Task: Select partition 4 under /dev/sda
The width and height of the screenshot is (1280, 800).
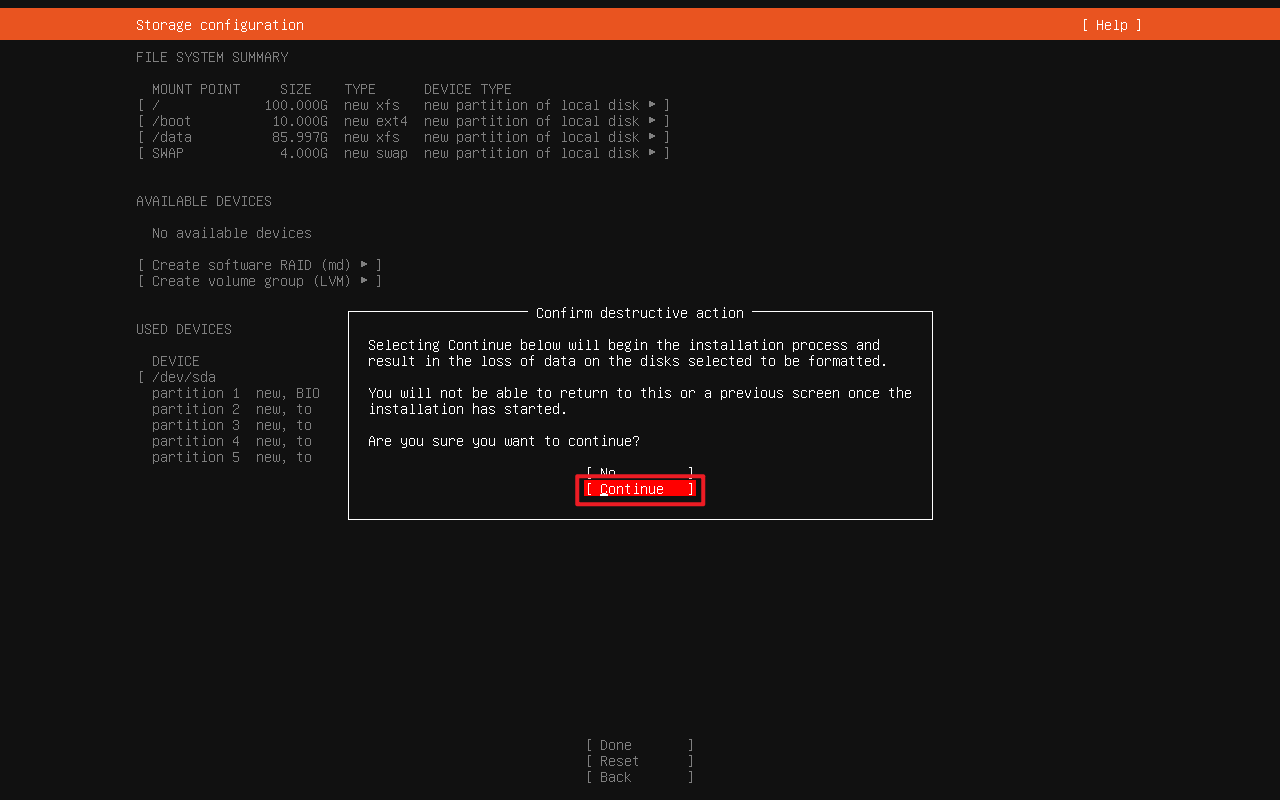Action: click(x=232, y=441)
